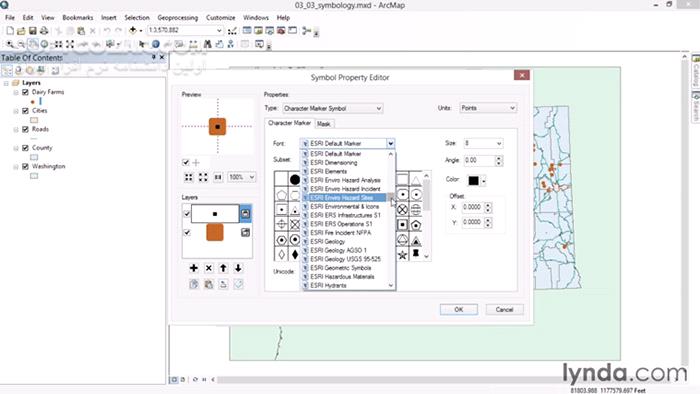Viewport: 700px width, 394px height.
Task: Click the Print icon in the toolbar
Action: click(x=44, y=31)
